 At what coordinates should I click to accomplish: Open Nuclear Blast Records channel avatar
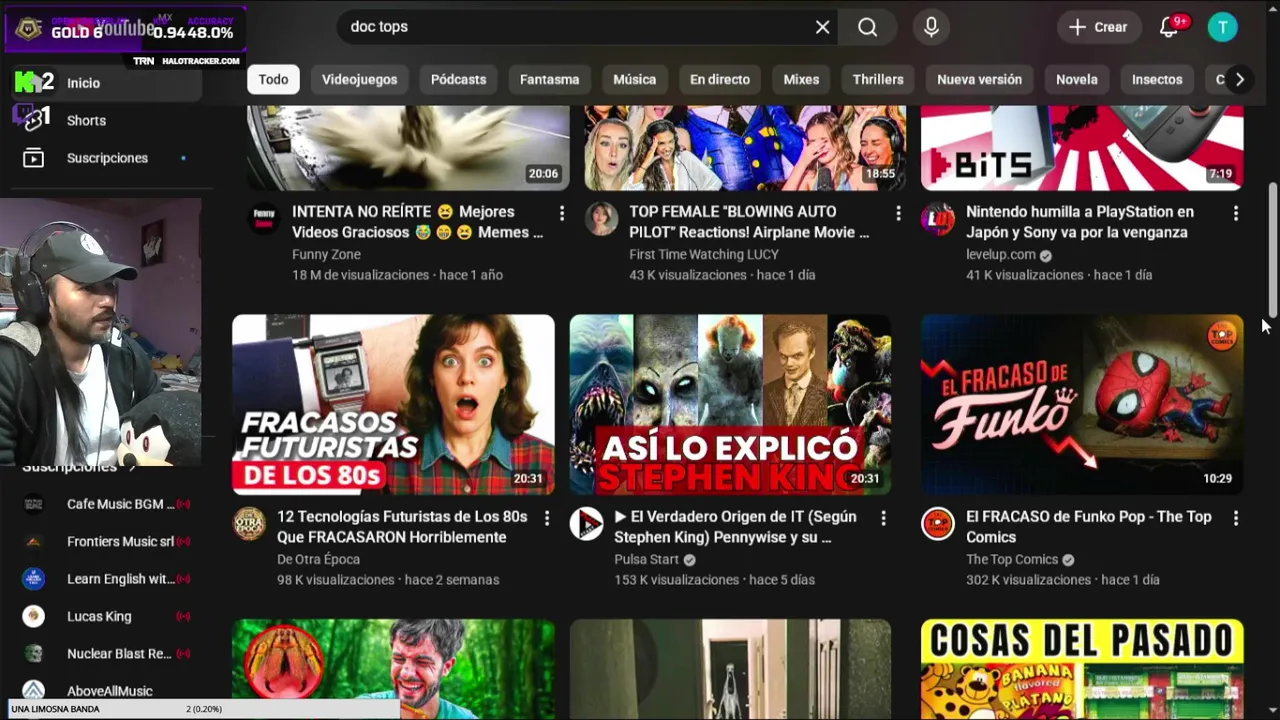tap(34, 653)
